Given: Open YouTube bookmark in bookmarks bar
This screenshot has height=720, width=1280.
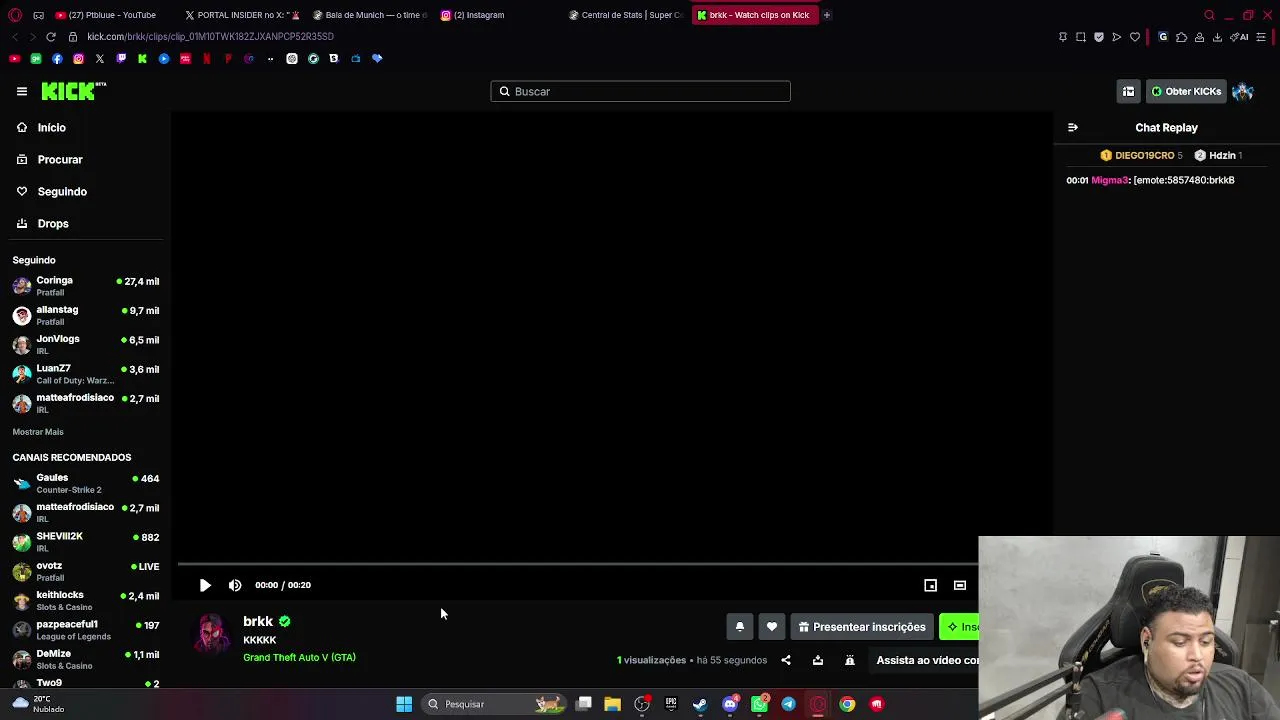Looking at the screenshot, I should coord(14,59).
